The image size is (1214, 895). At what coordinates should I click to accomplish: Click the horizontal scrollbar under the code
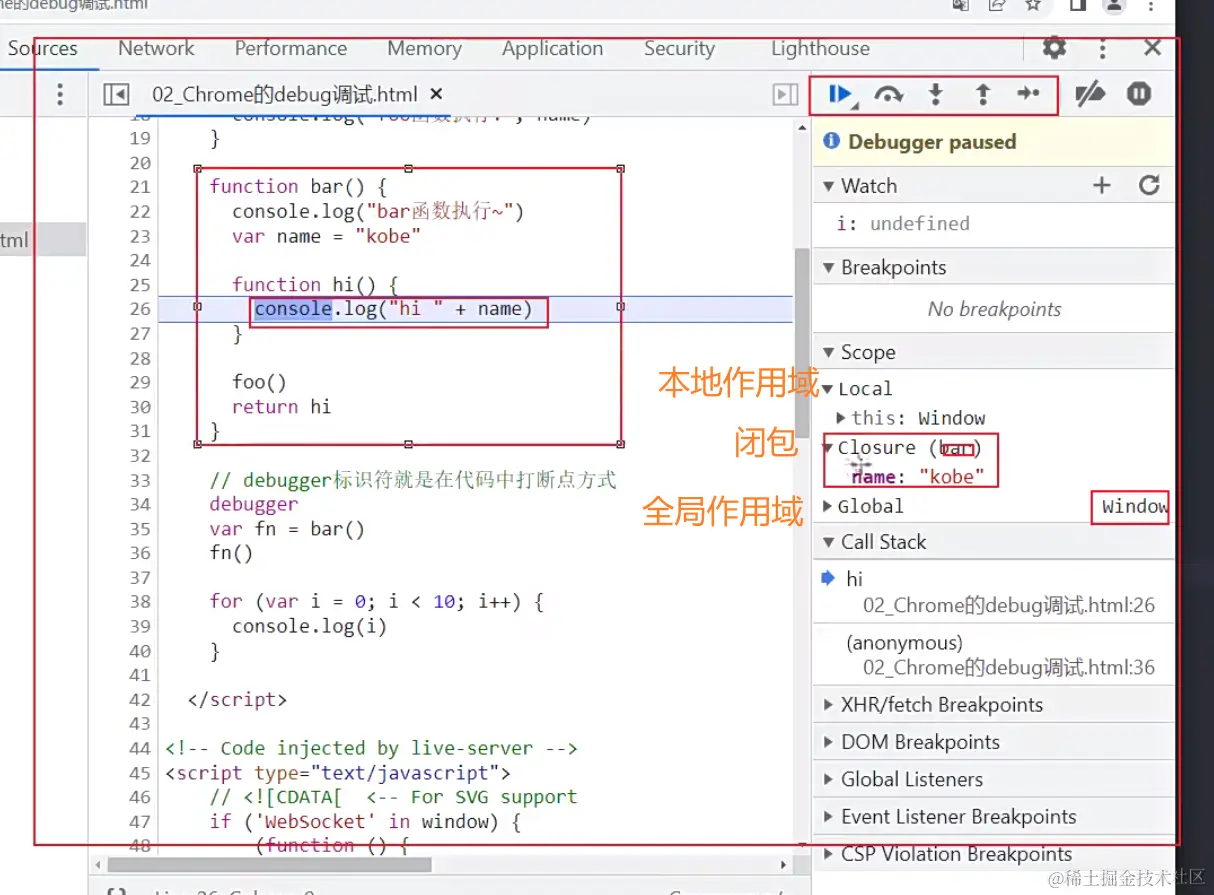pos(269,864)
